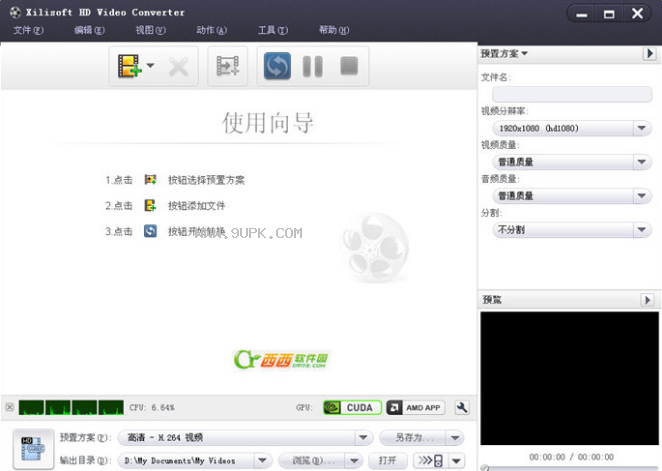Toggle the NVIDIA CUDA GPU button
The width and height of the screenshot is (662, 471).
pos(352,408)
